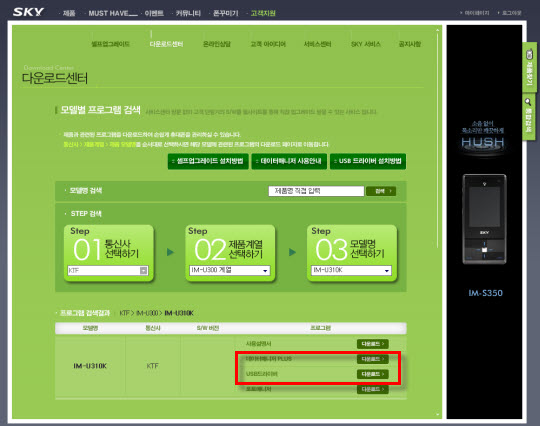Open the MUST HAVE menu
This screenshot has width=540, height=426.
point(113,13)
